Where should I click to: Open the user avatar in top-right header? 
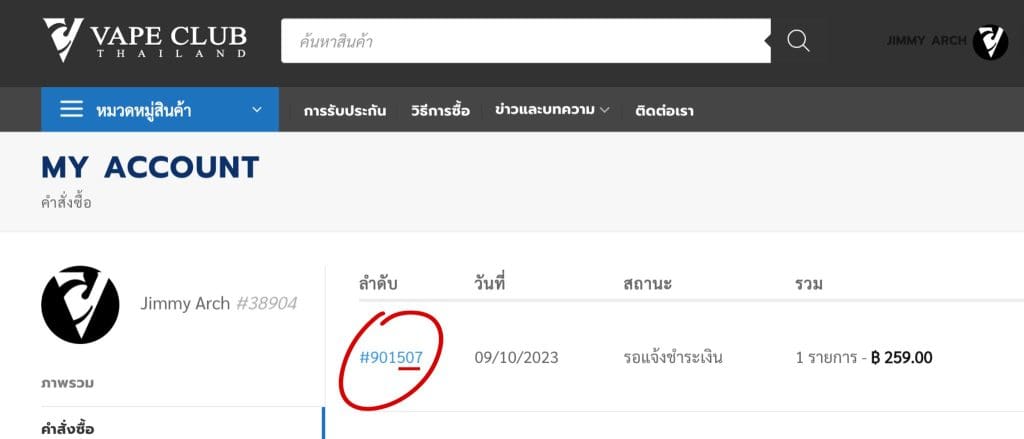click(990, 42)
